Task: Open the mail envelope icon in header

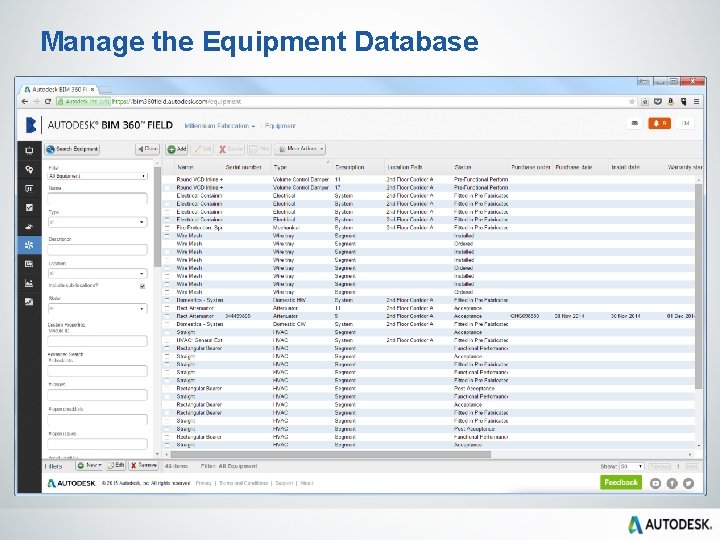Action: pos(634,123)
